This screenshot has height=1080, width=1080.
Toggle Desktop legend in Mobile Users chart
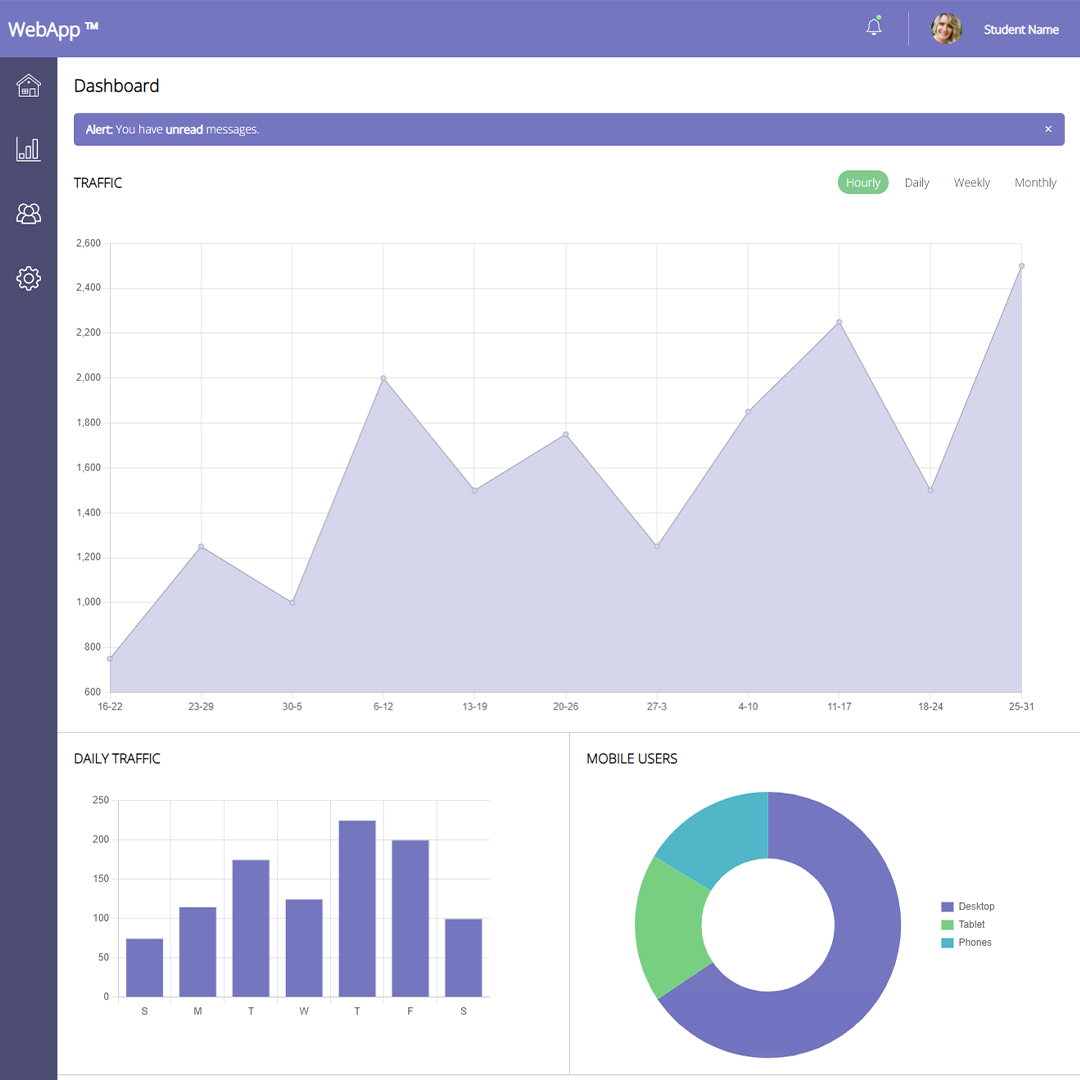tap(967, 906)
